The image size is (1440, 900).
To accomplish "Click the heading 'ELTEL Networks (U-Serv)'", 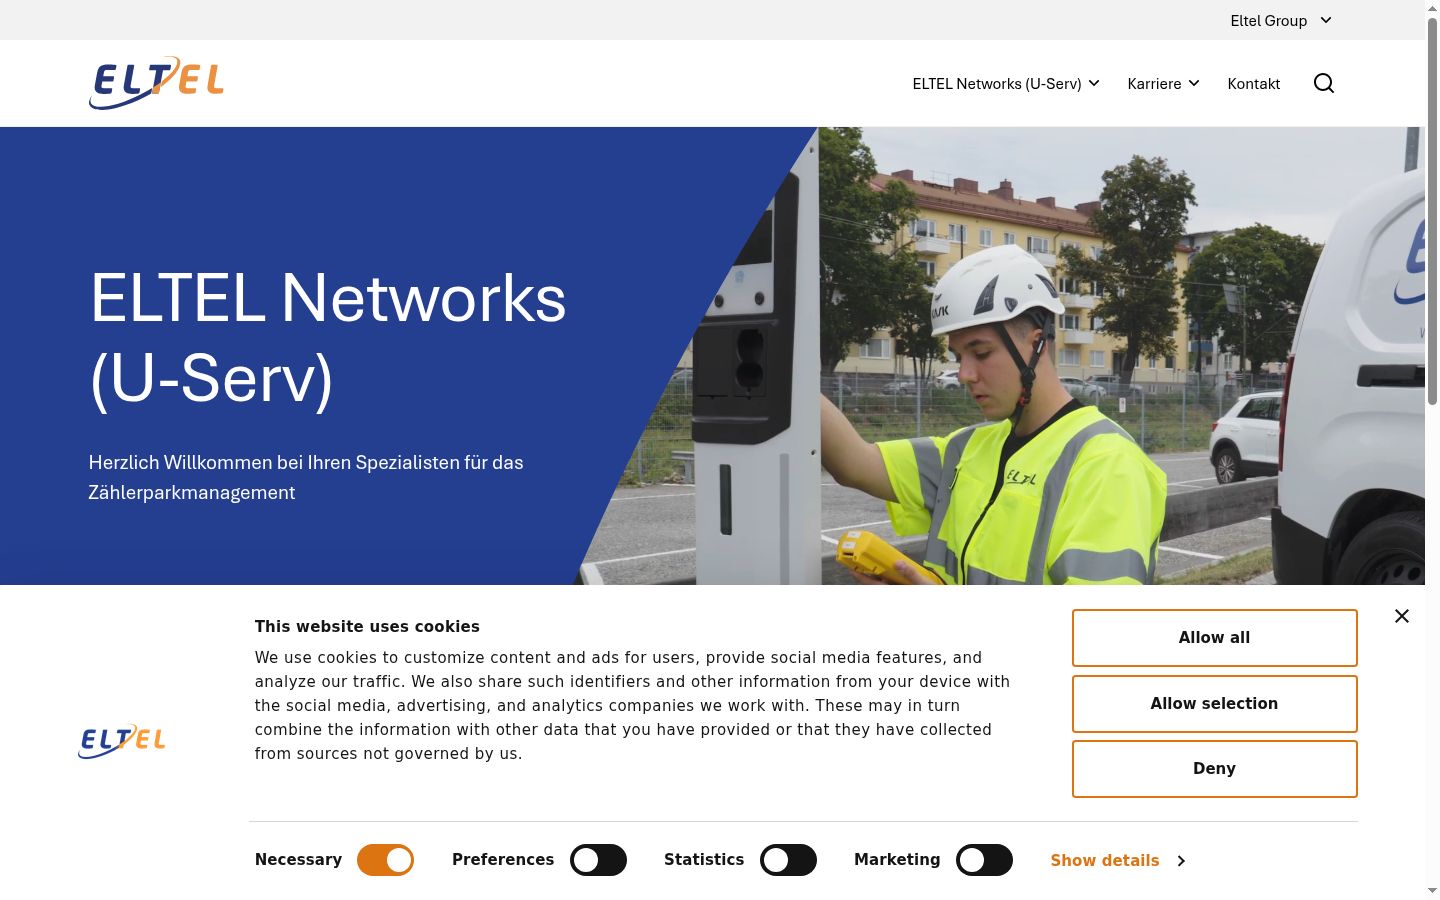I will (x=328, y=338).
